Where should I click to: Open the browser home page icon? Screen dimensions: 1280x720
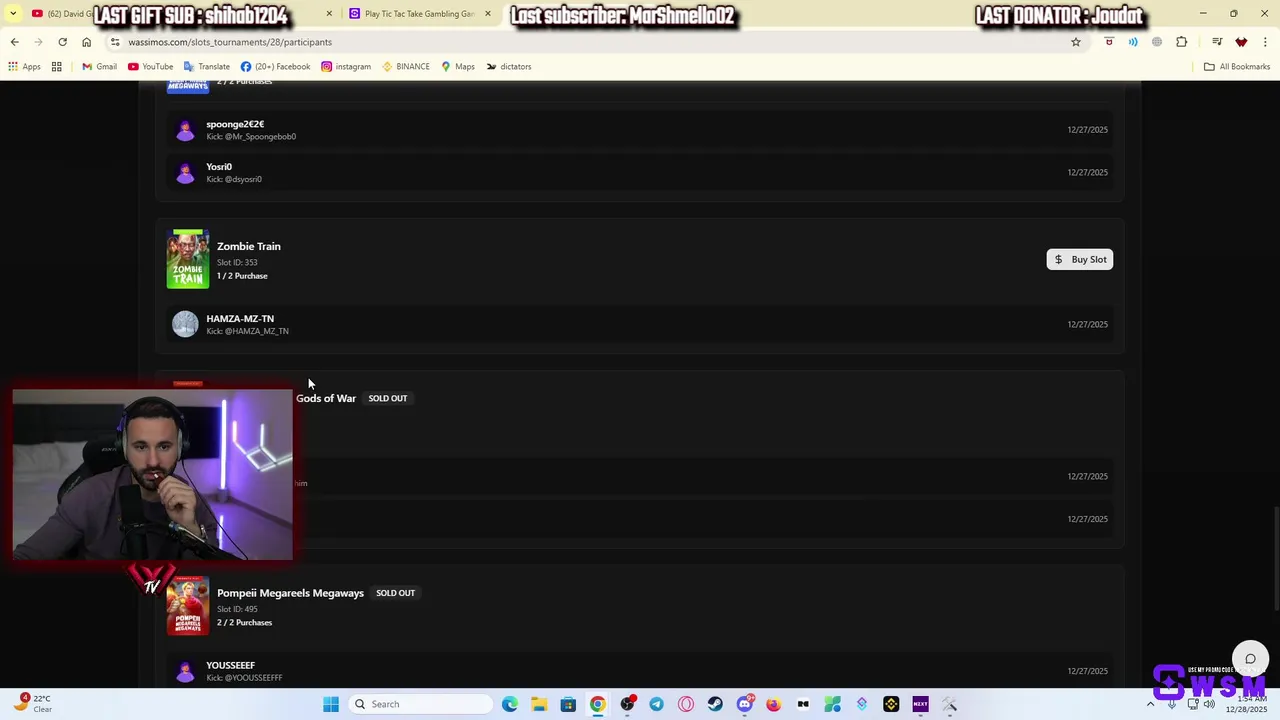pyautogui.click(x=86, y=42)
